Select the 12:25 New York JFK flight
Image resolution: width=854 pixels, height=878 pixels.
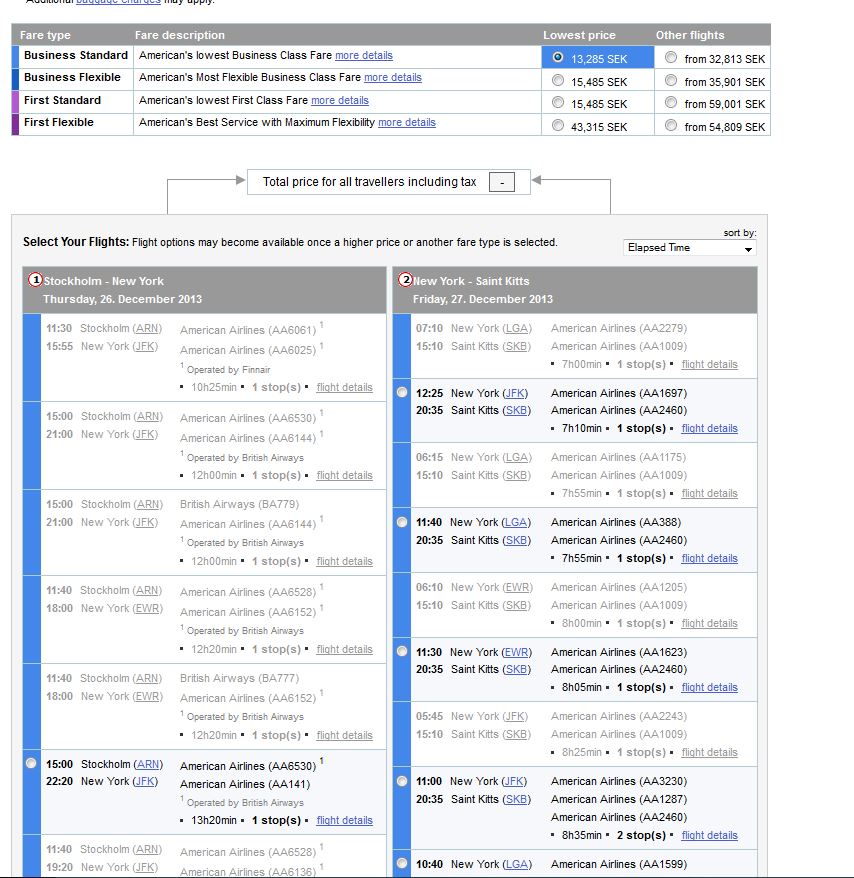pos(402,393)
